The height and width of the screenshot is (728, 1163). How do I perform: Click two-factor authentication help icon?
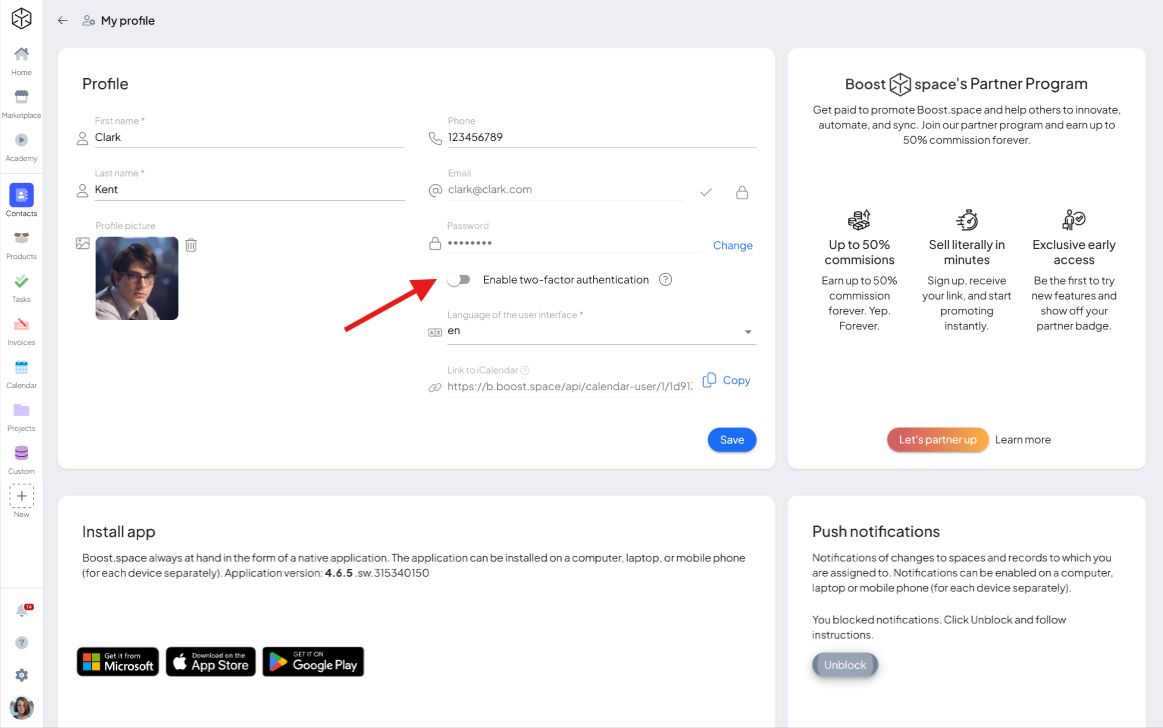[665, 279]
